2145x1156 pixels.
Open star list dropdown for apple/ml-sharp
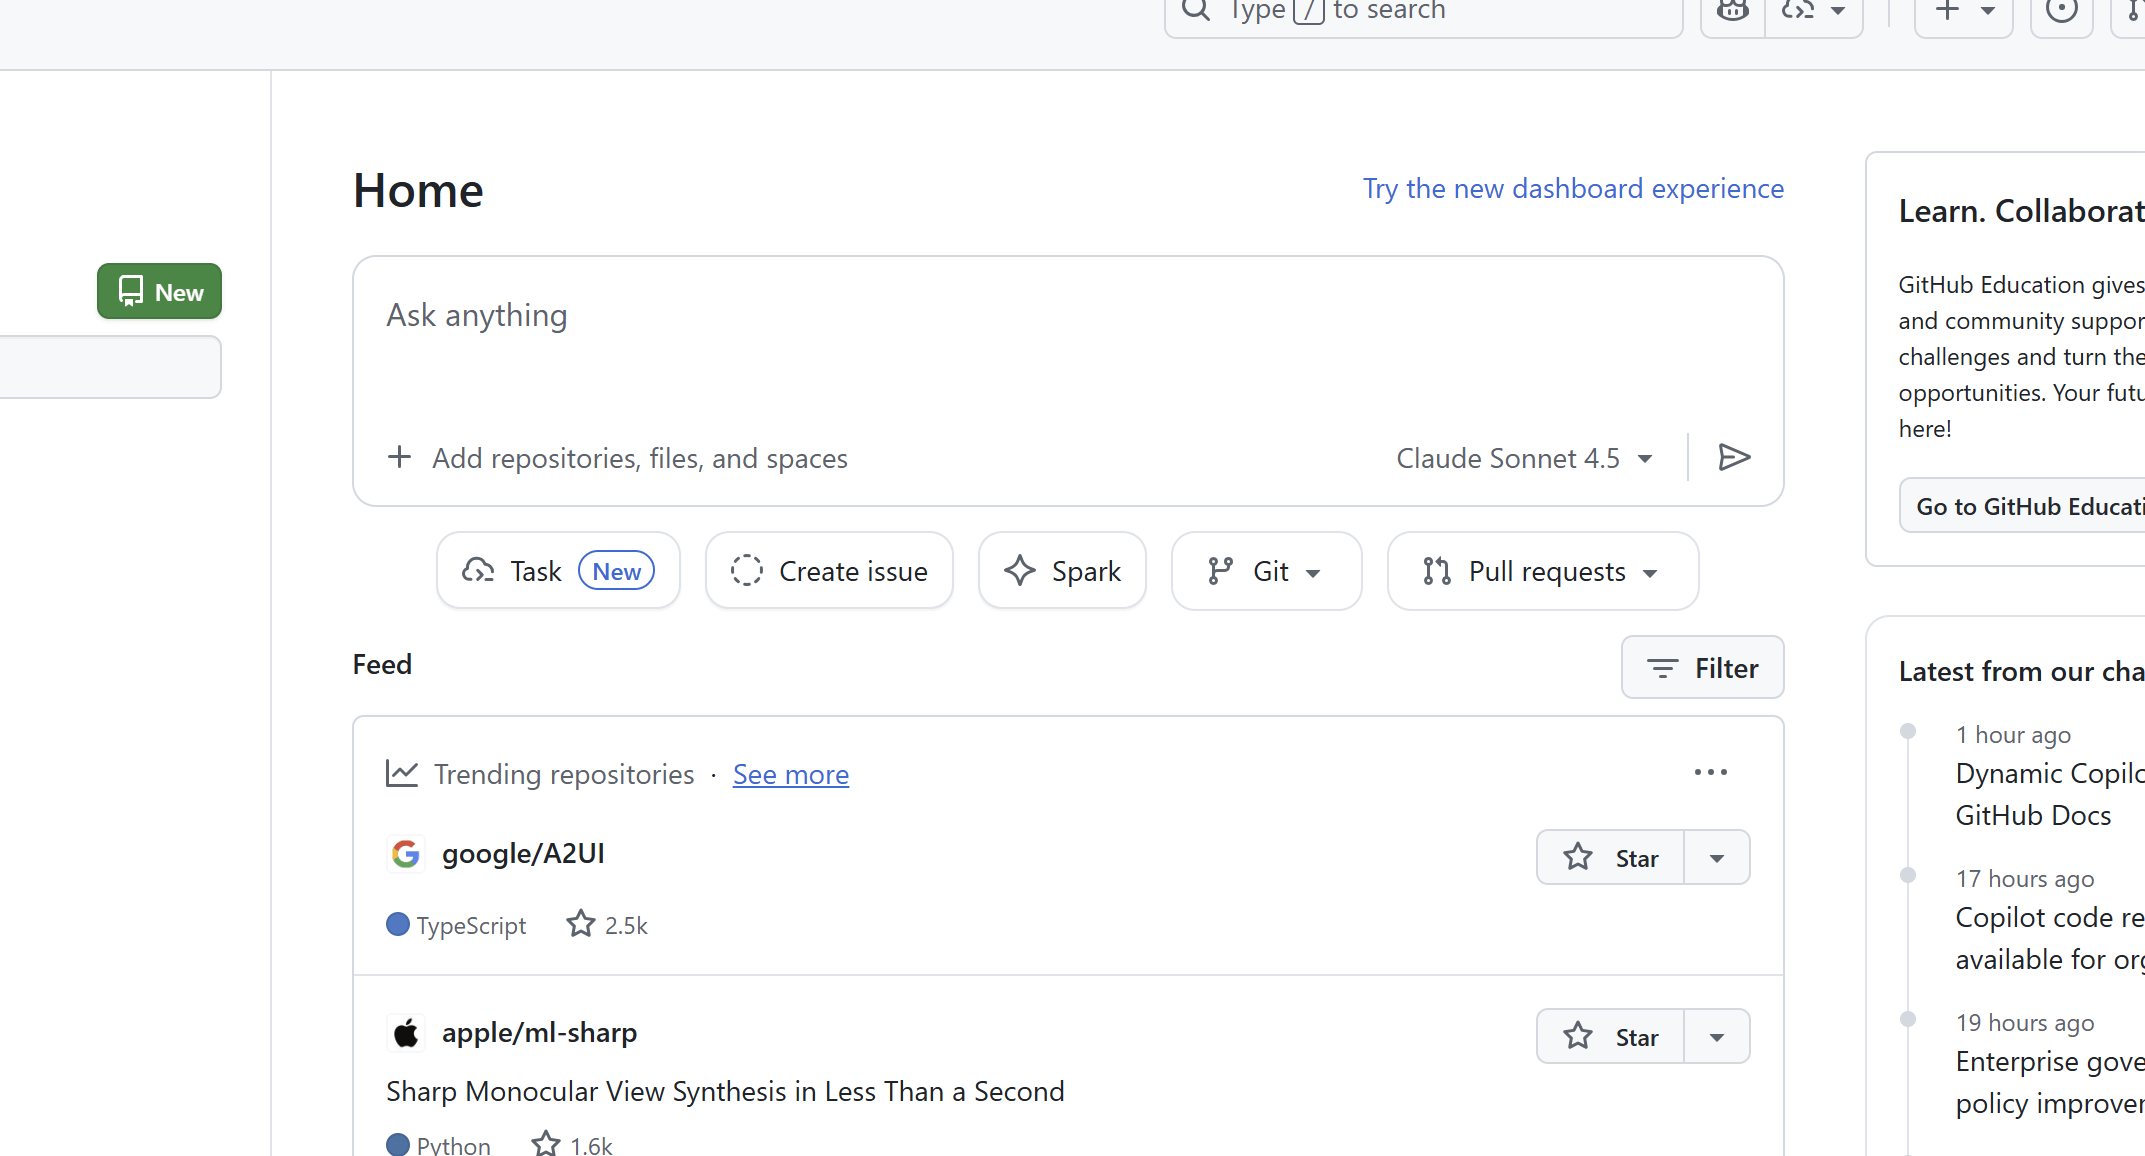[1717, 1037]
